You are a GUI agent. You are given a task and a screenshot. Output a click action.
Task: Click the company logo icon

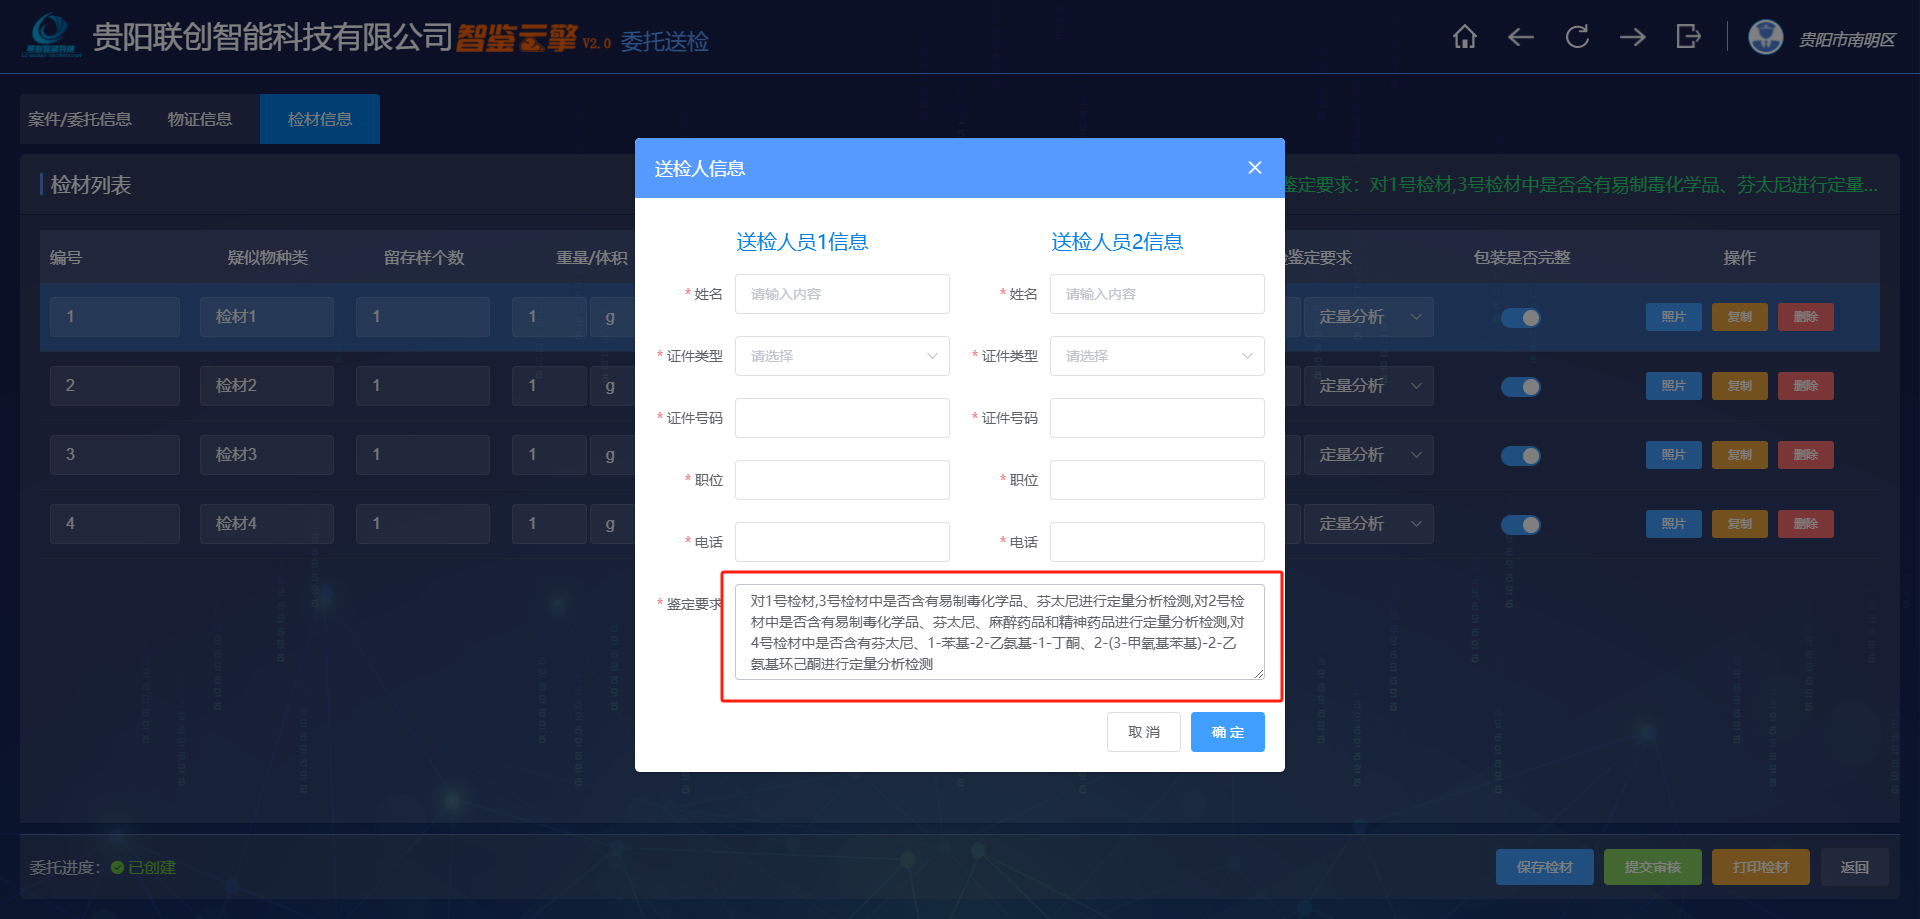(x=50, y=35)
